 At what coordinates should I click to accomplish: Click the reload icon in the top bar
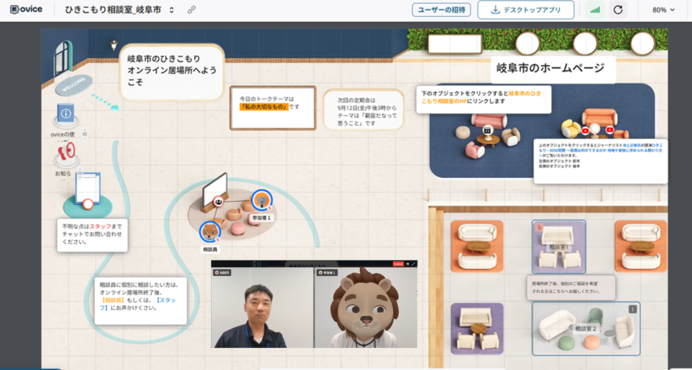point(618,10)
